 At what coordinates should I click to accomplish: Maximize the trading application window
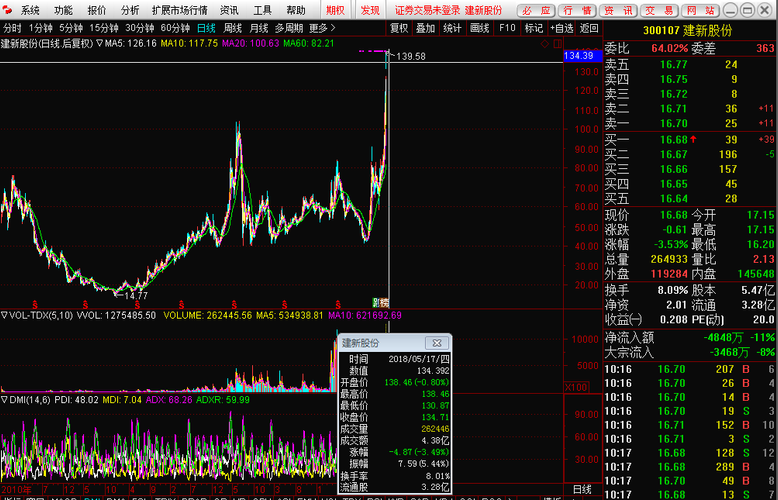tap(748, 10)
